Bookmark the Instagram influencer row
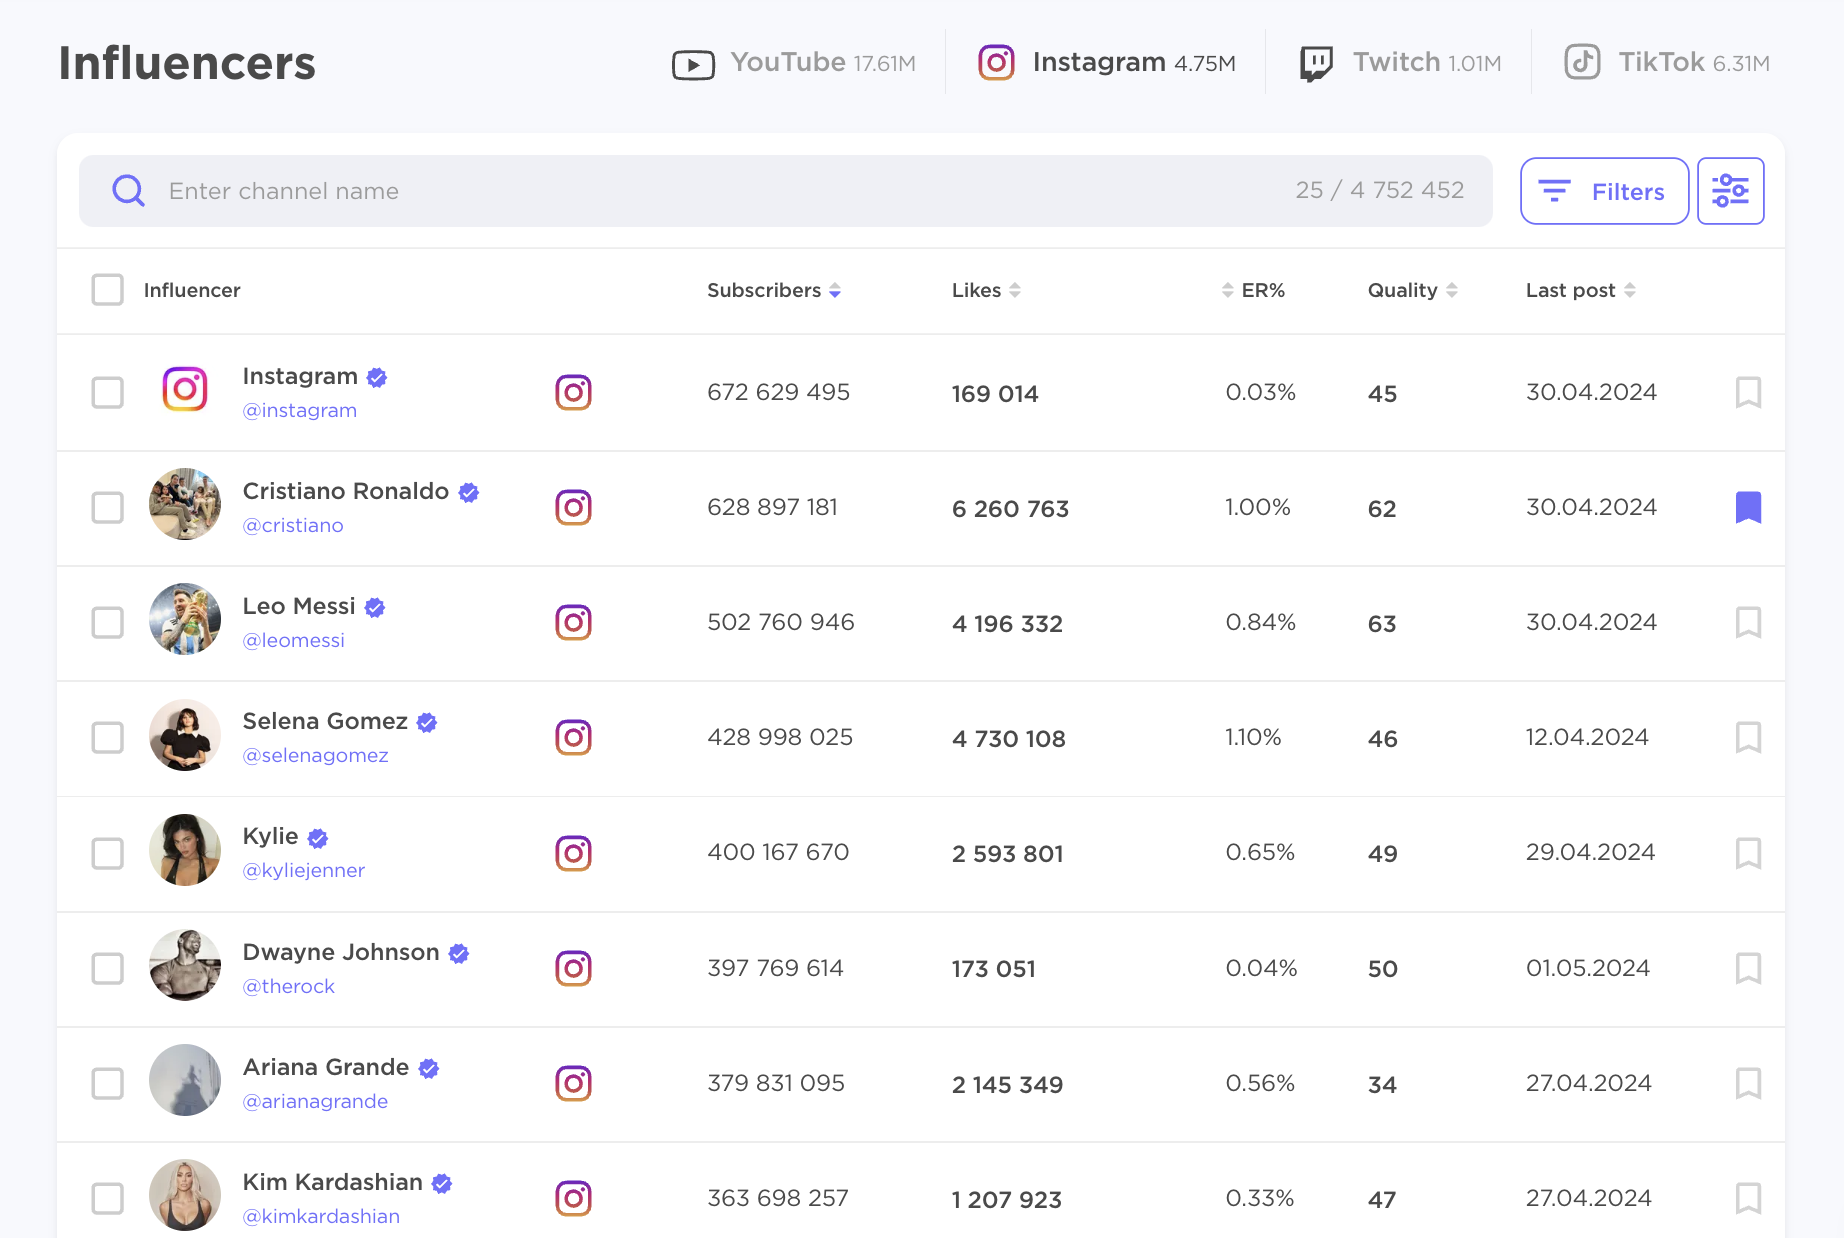The width and height of the screenshot is (1844, 1238). (x=1747, y=392)
